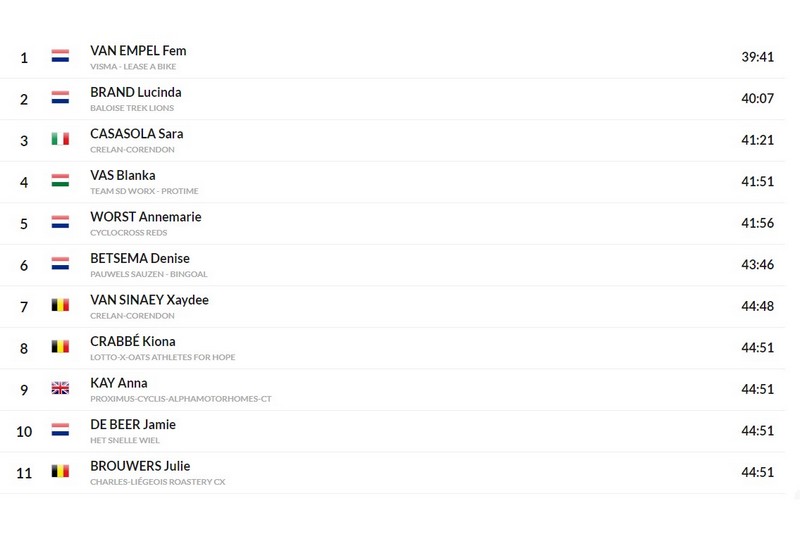The height and width of the screenshot is (533, 800).
Task: Click the finish time 43:46 for BETSEMA
Action: click(758, 264)
